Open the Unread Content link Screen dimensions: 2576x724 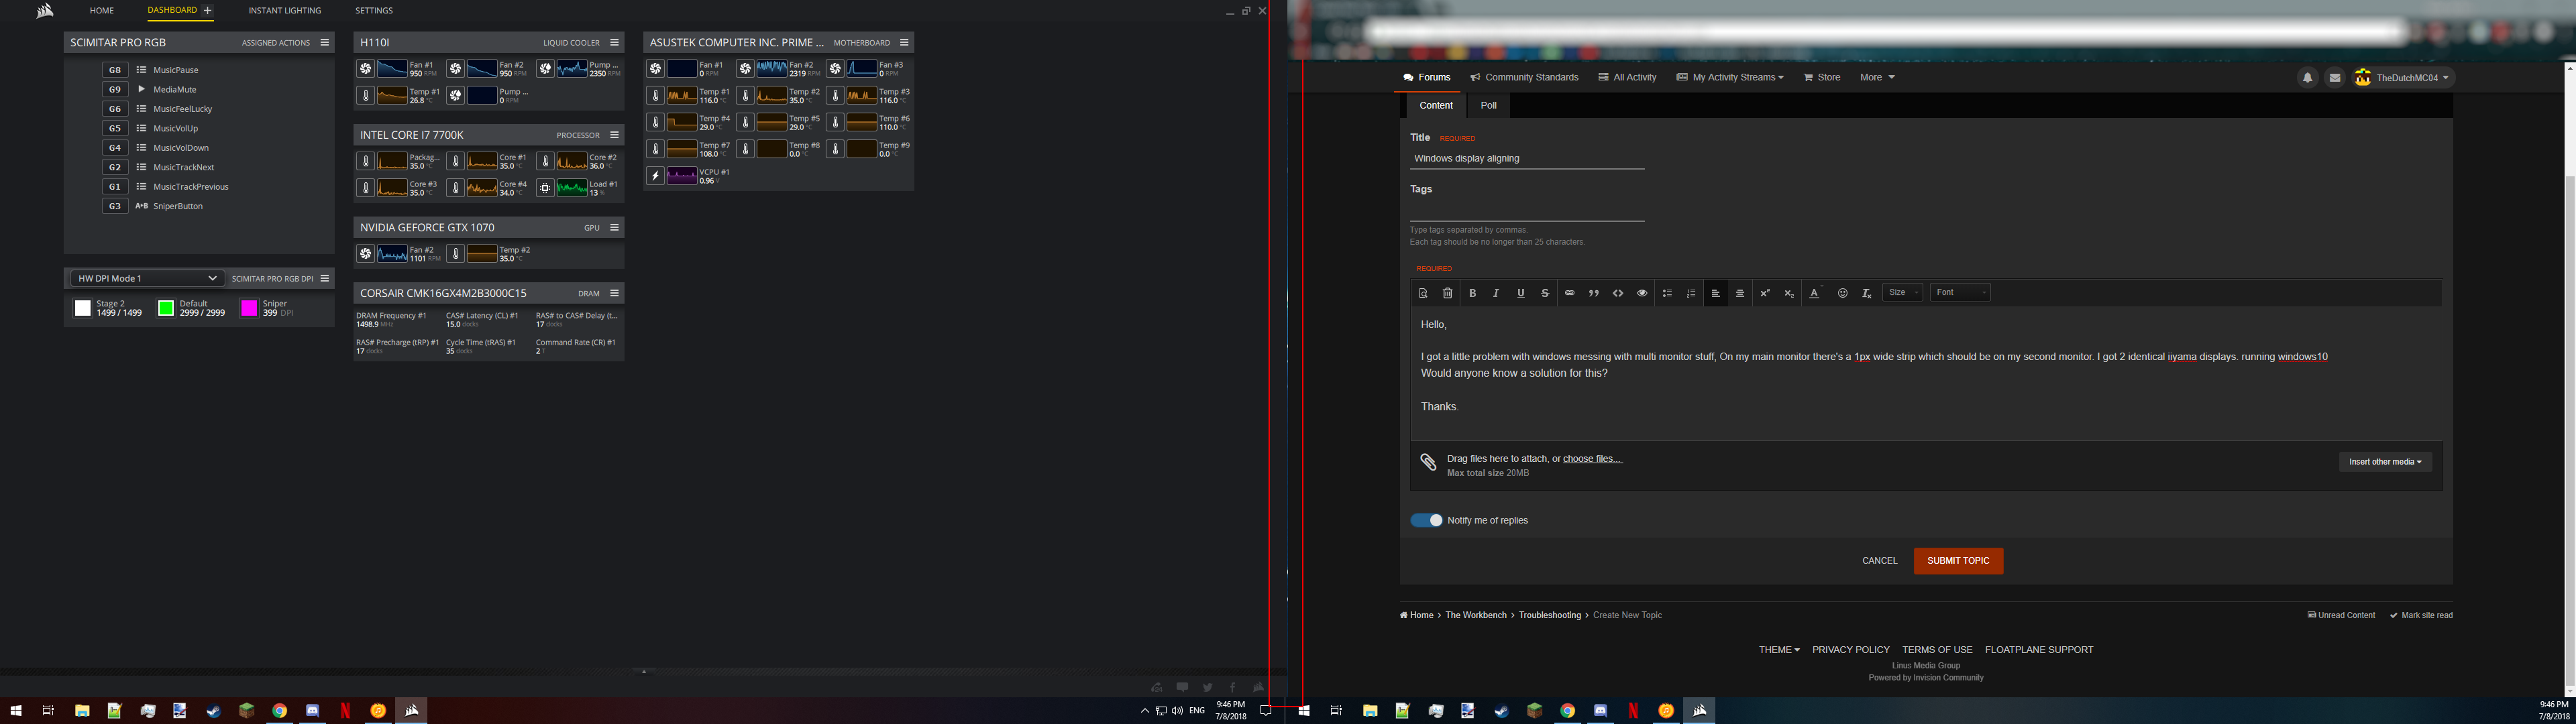[x=2341, y=615]
